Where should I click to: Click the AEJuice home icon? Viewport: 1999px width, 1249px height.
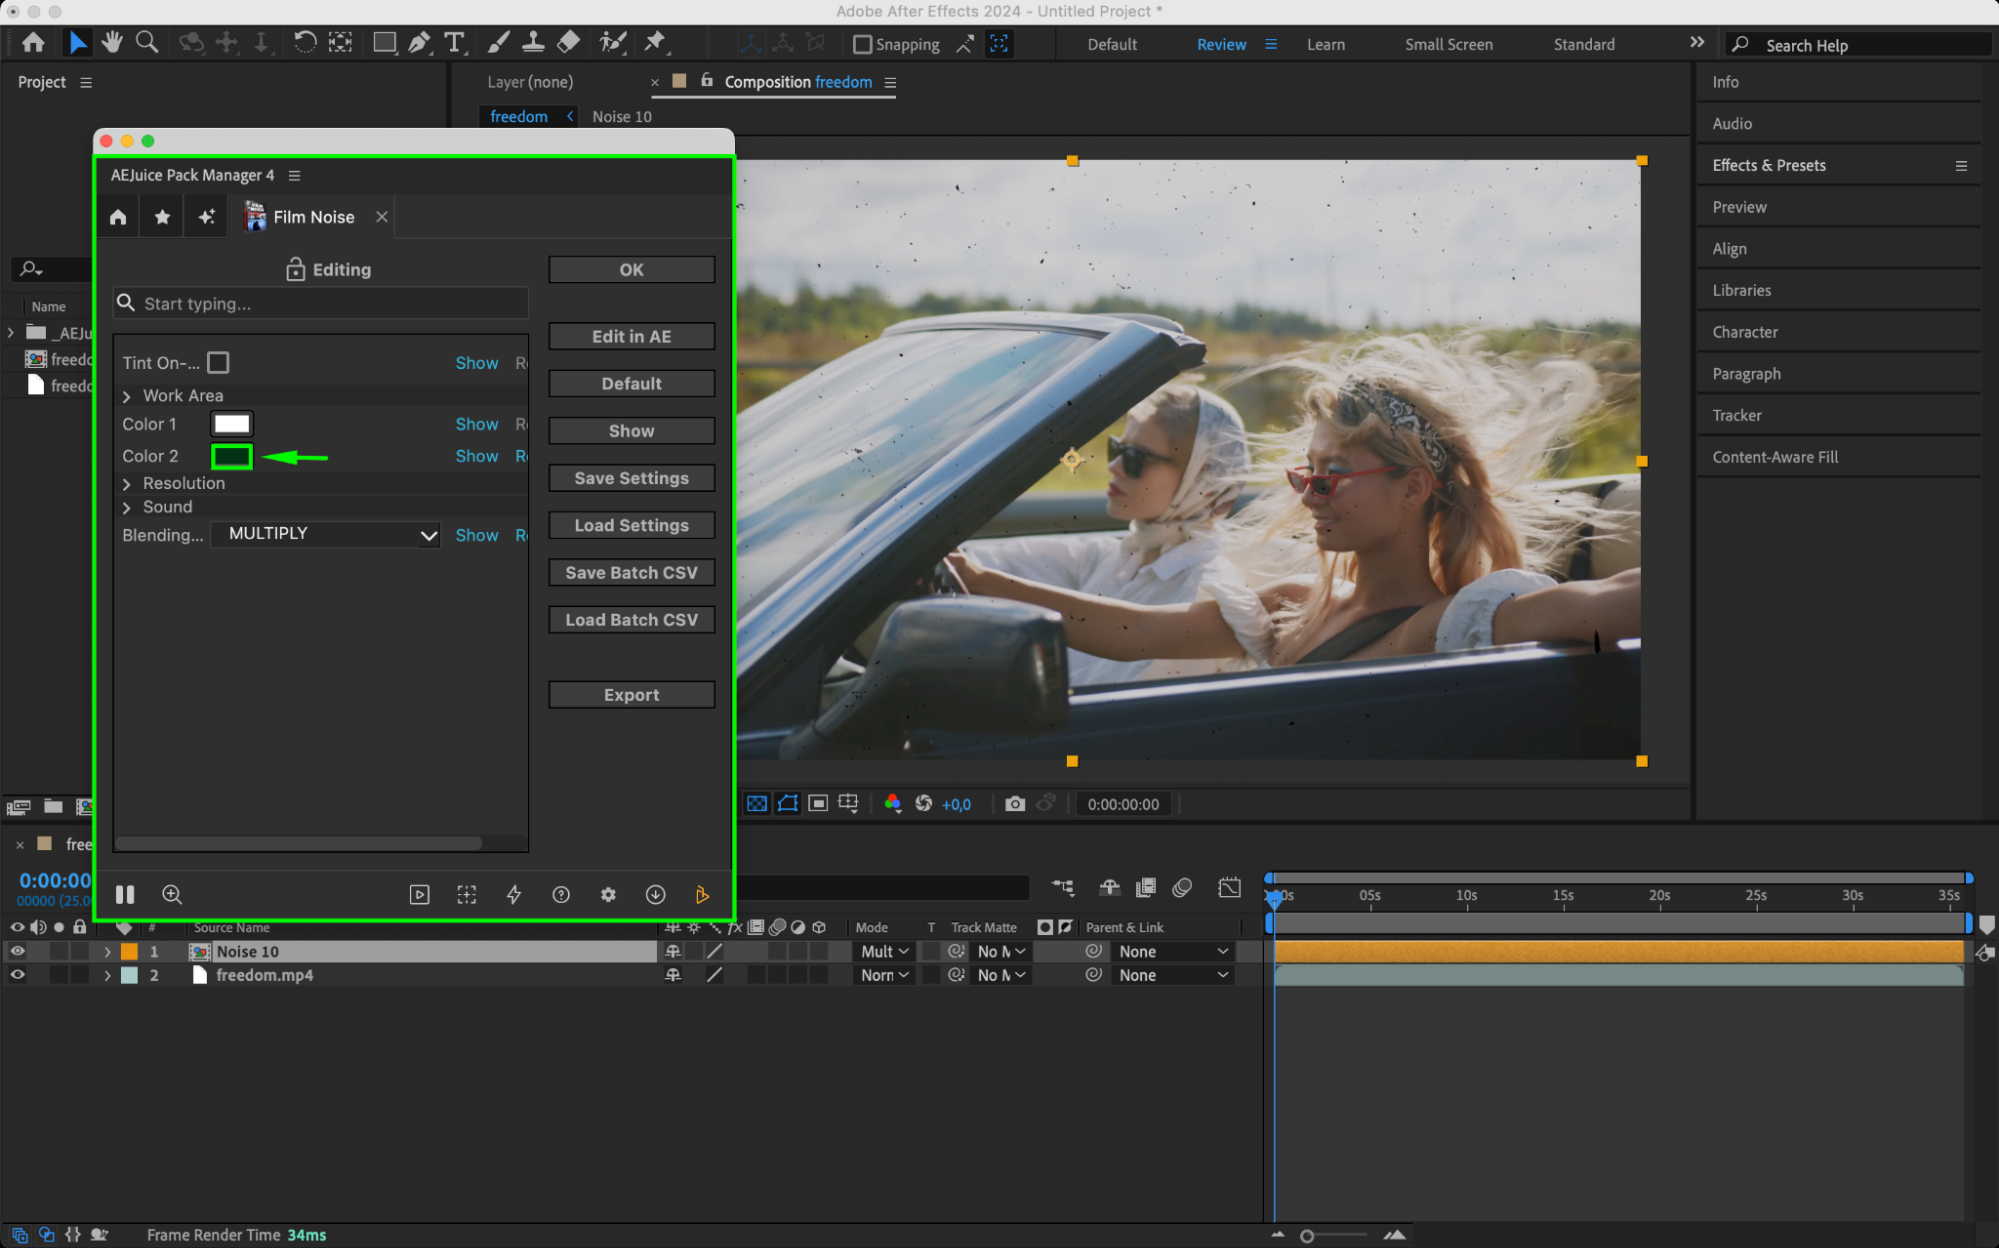point(118,217)
